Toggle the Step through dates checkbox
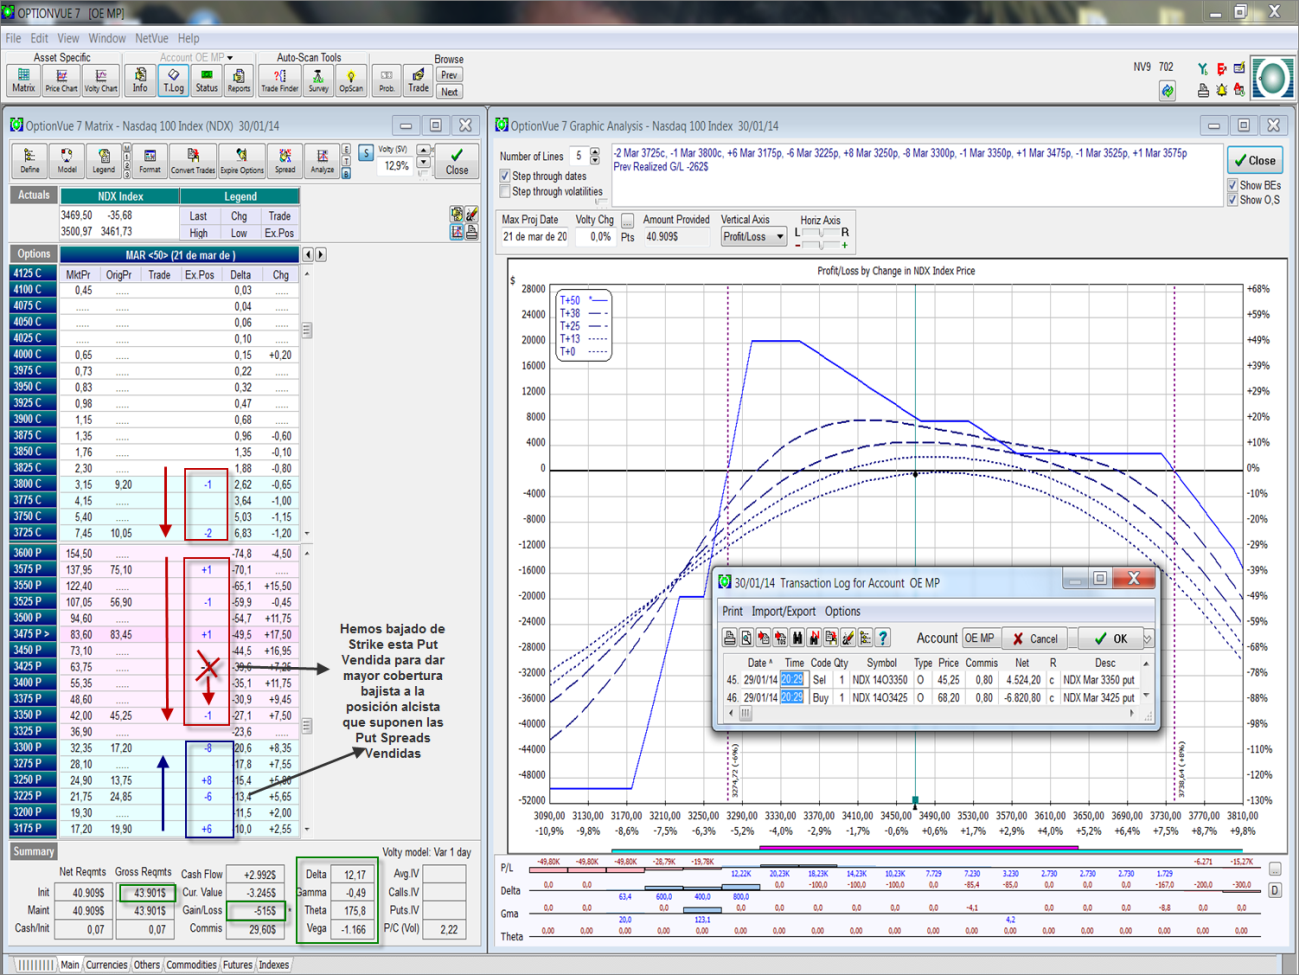The height and width of the screenshot is (975, 1299). 505,176
